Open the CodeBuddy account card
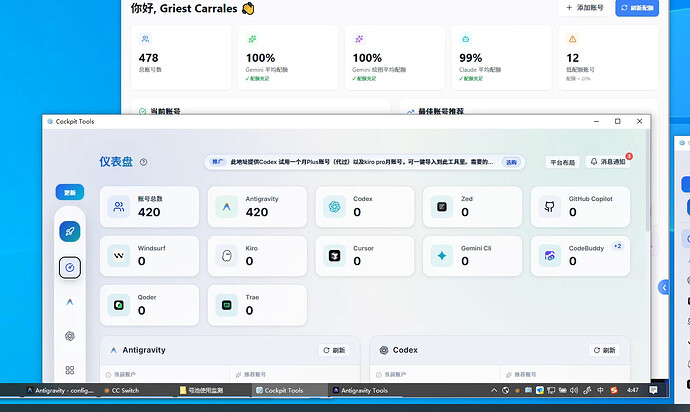 click(x=580, y=256)
